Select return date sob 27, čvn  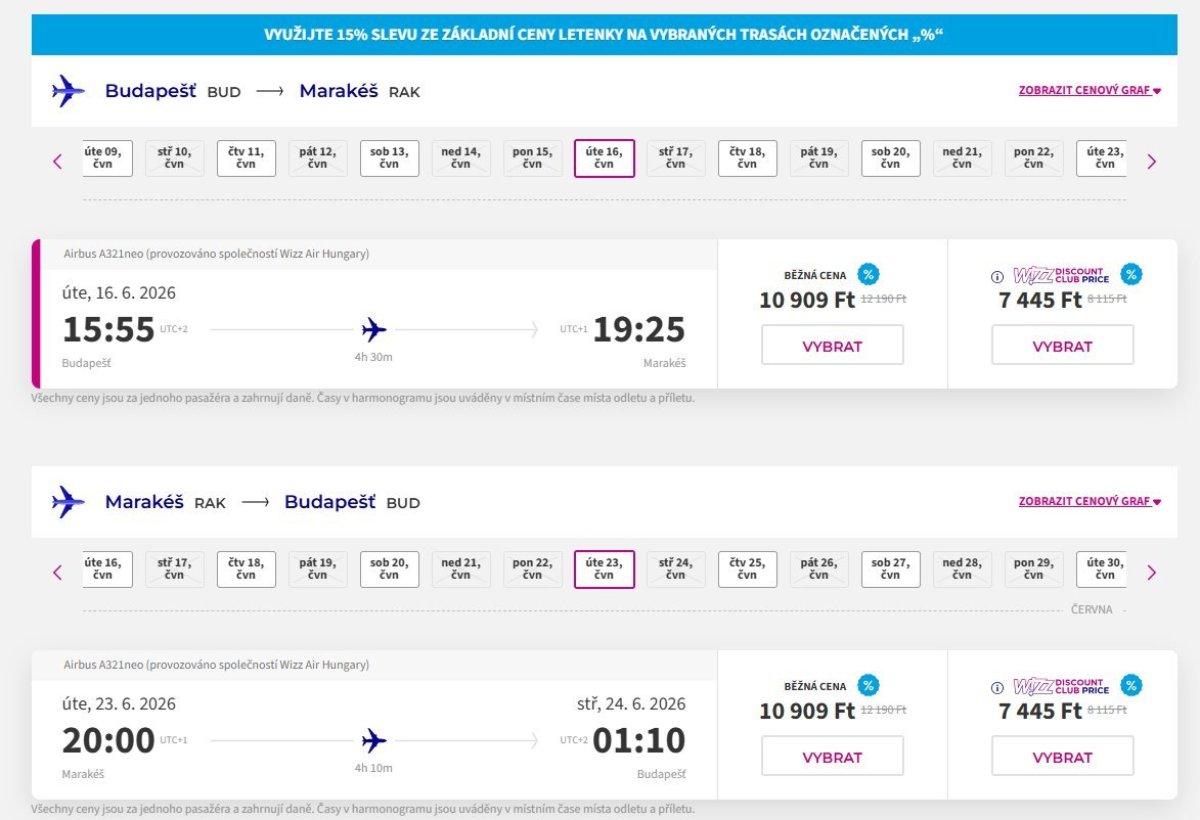tap(890, 569)
